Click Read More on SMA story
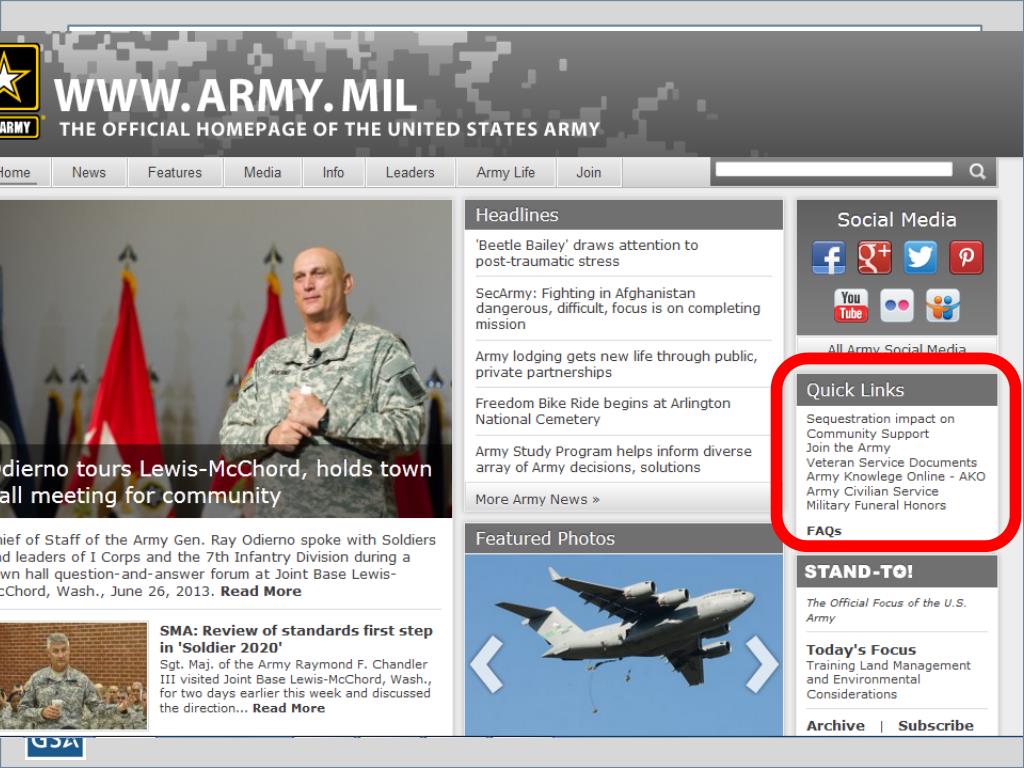This screenshot has height=768, width=1024. click(x=289, y=709)
